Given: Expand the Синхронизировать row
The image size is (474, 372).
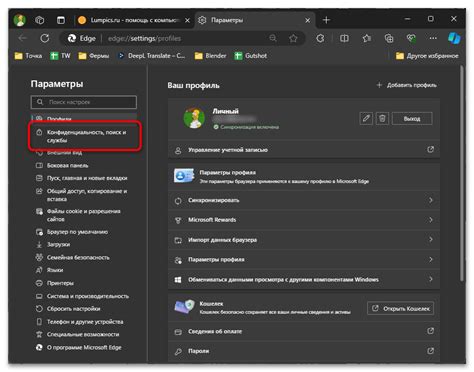Looking at the screenshot, I should [x=304, y=200].
